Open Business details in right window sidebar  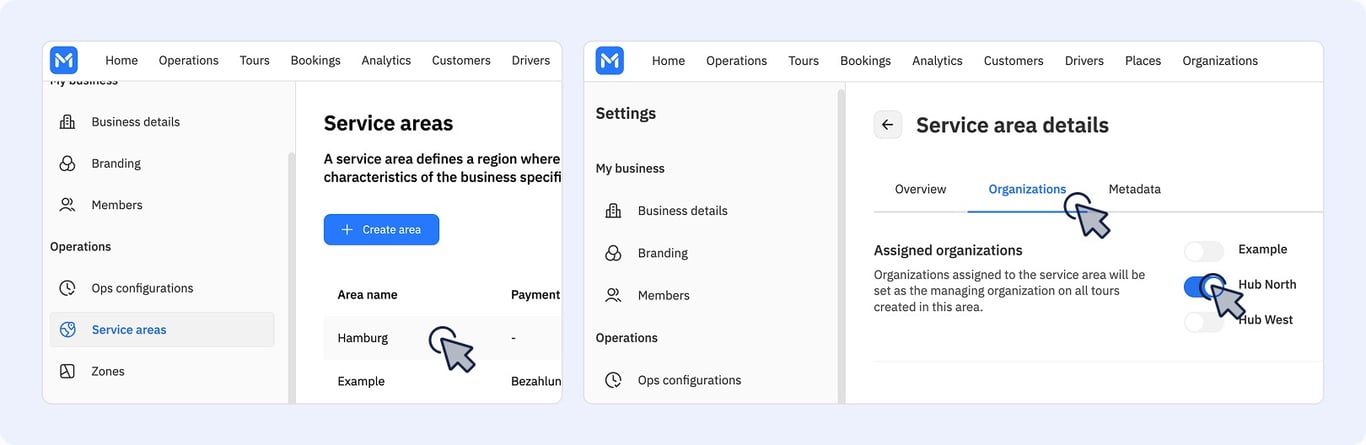[683, 211]
